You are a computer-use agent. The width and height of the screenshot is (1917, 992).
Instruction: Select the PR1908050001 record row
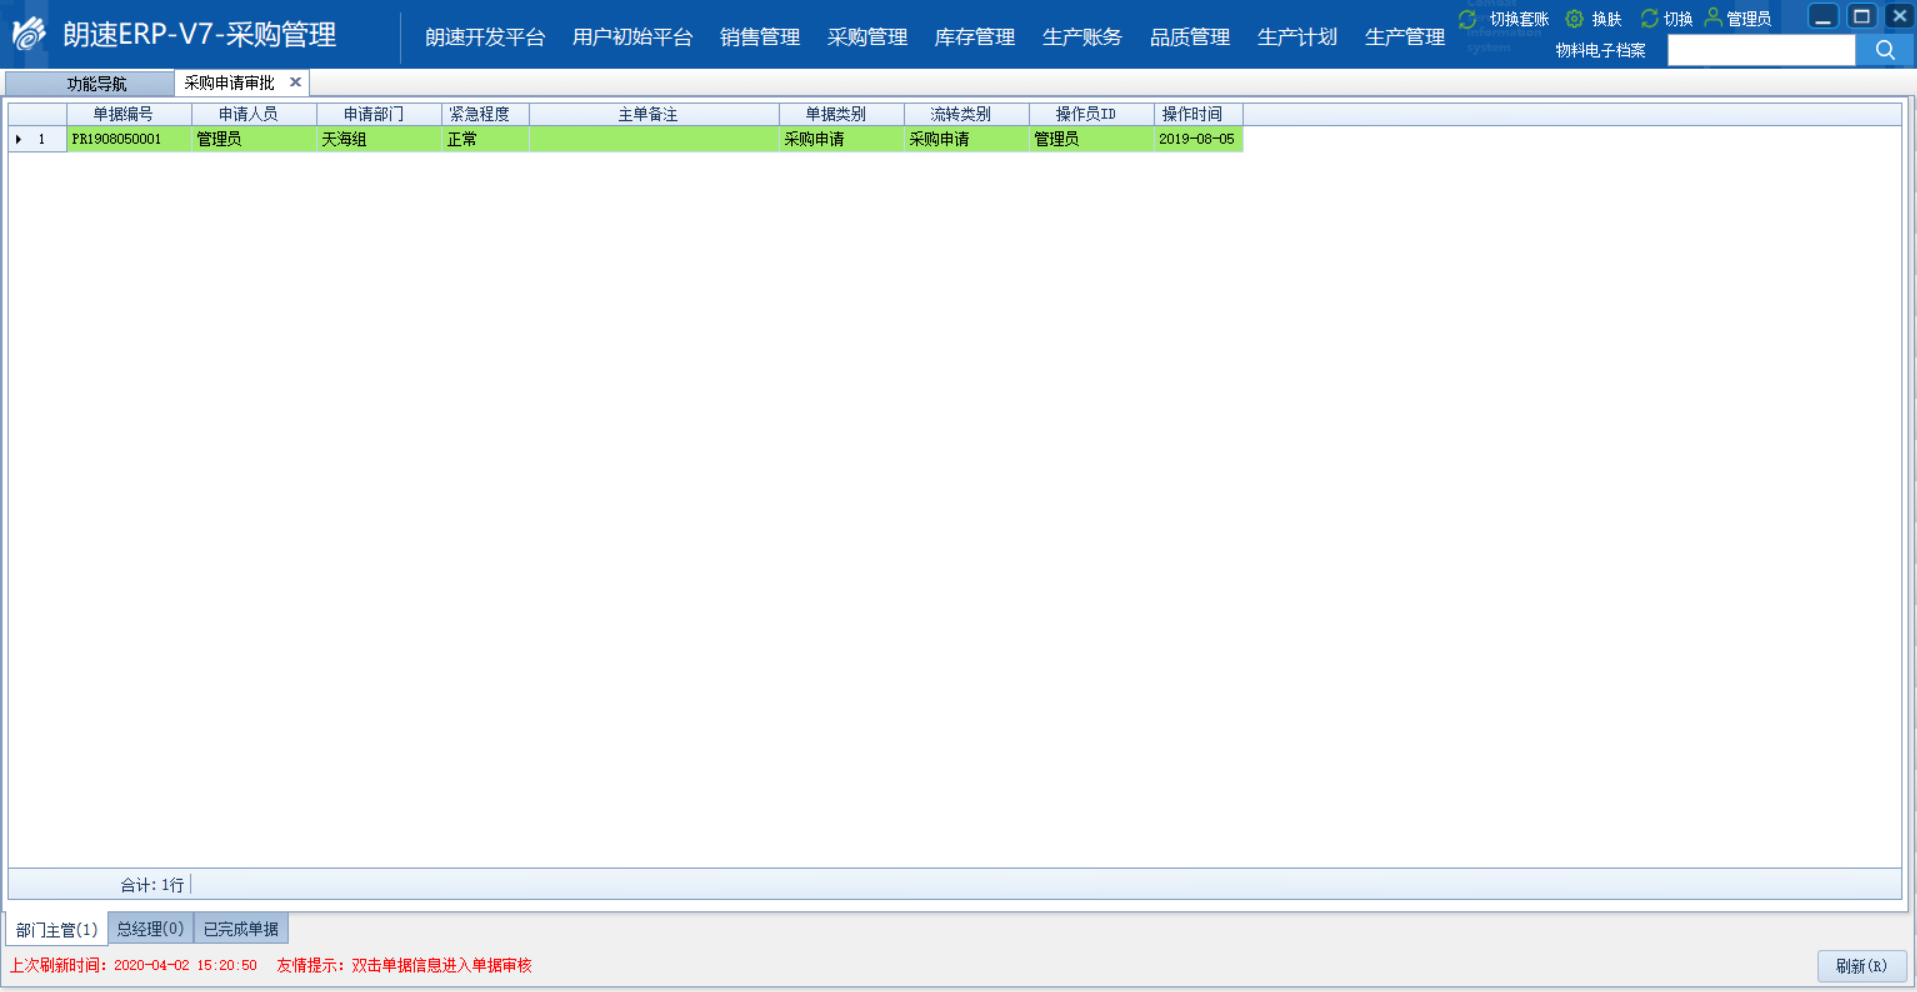click(400, 139)
